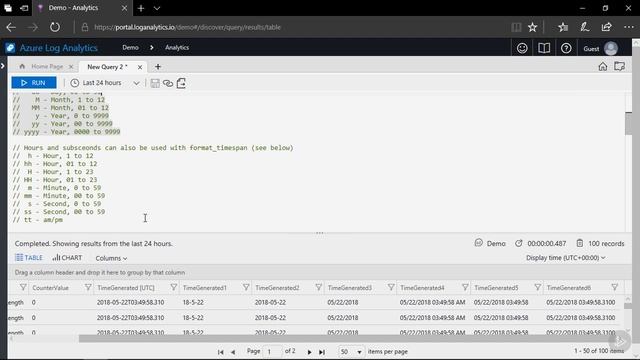Viewport: 640px width, 360px height.
Task: Switch to CHART results view
Action: (x=67, y=258)
